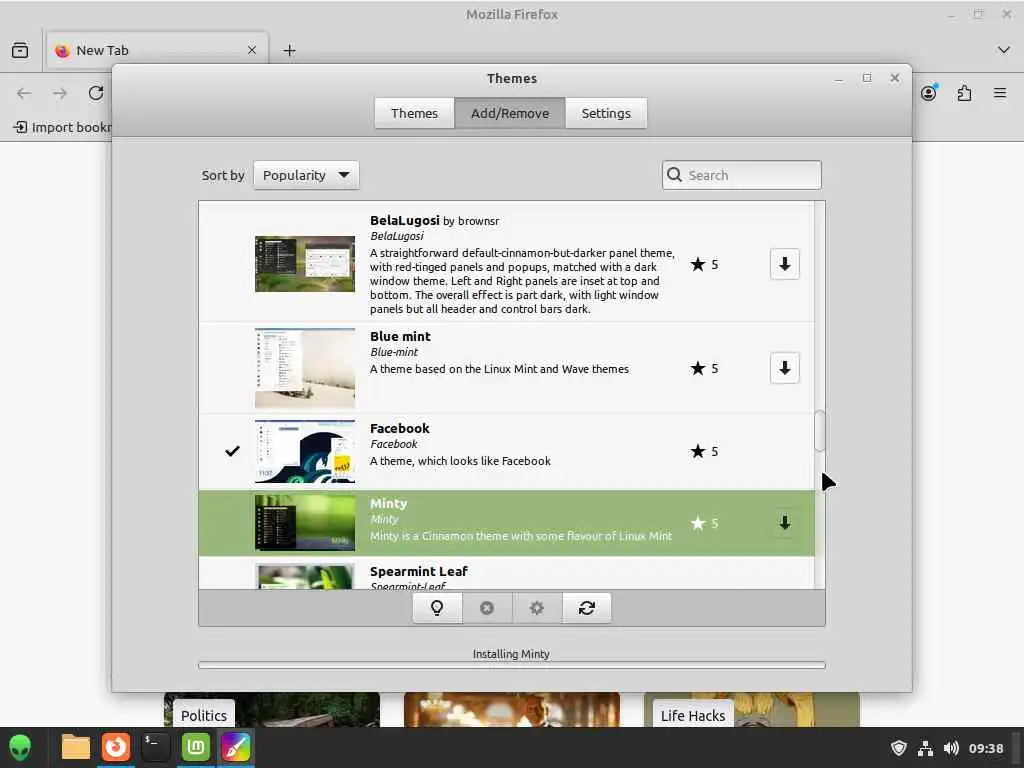
Task: Click the Installing Minty status text
Action: pyautogui.click(x=511, y=654)
